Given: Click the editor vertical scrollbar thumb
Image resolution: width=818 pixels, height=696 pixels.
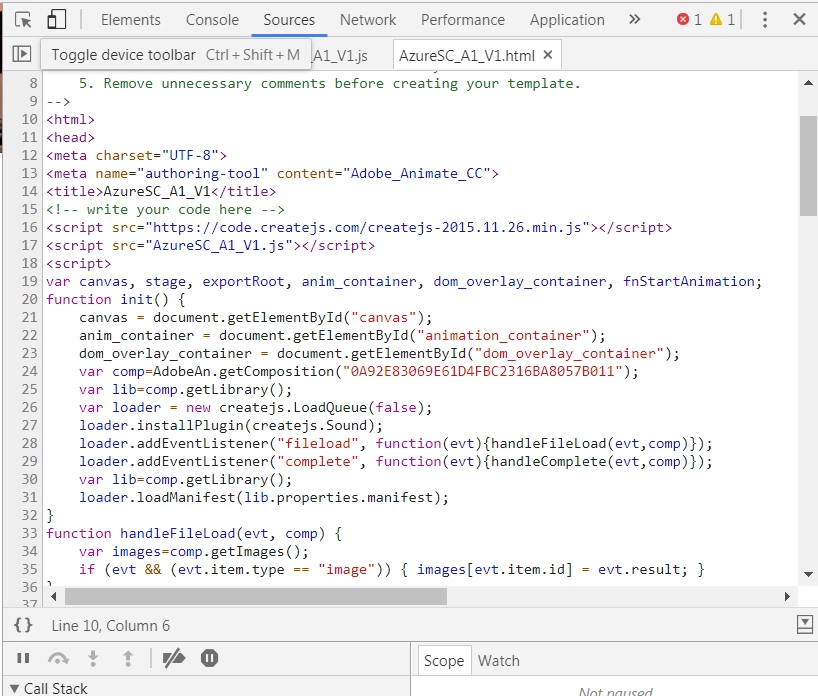Looking at the screenshot, I should coord(808,165).
